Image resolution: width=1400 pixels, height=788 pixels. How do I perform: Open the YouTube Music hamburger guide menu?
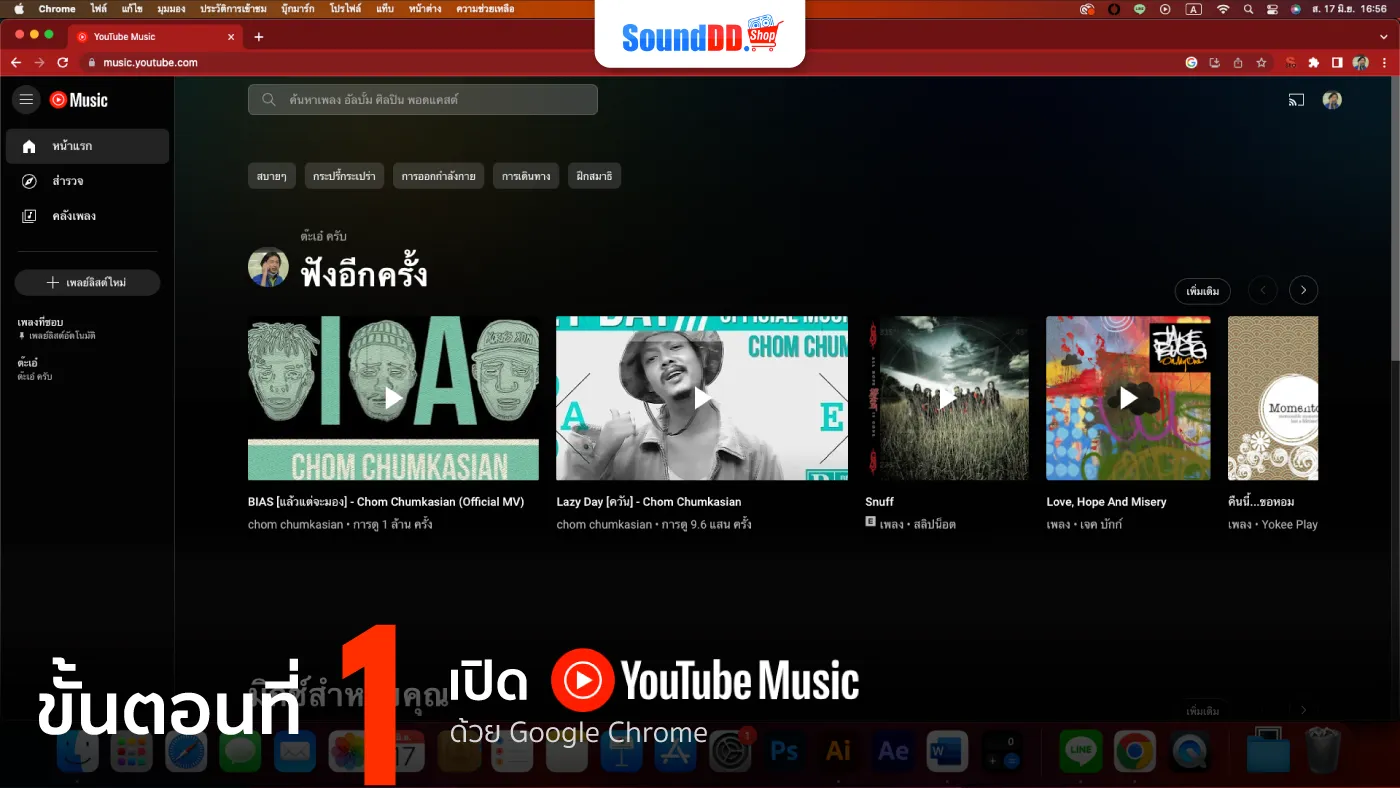(x=26, y=99)
